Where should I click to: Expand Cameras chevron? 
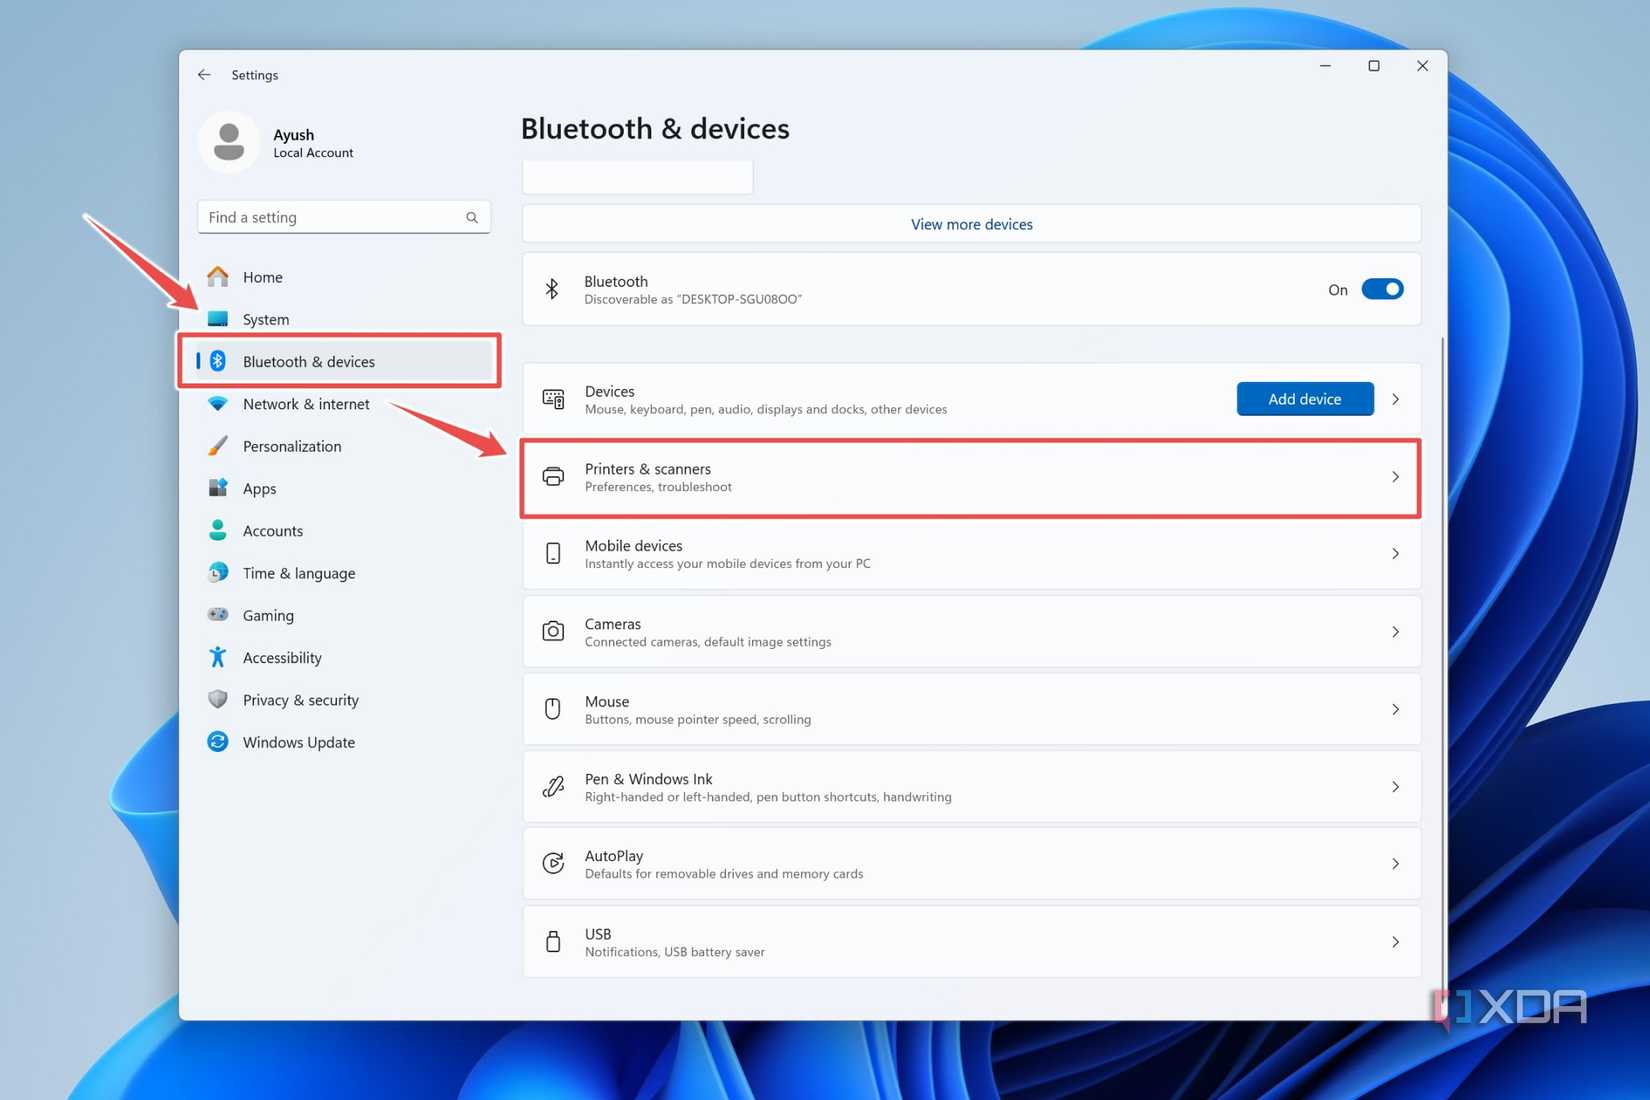click(1395, 631)
